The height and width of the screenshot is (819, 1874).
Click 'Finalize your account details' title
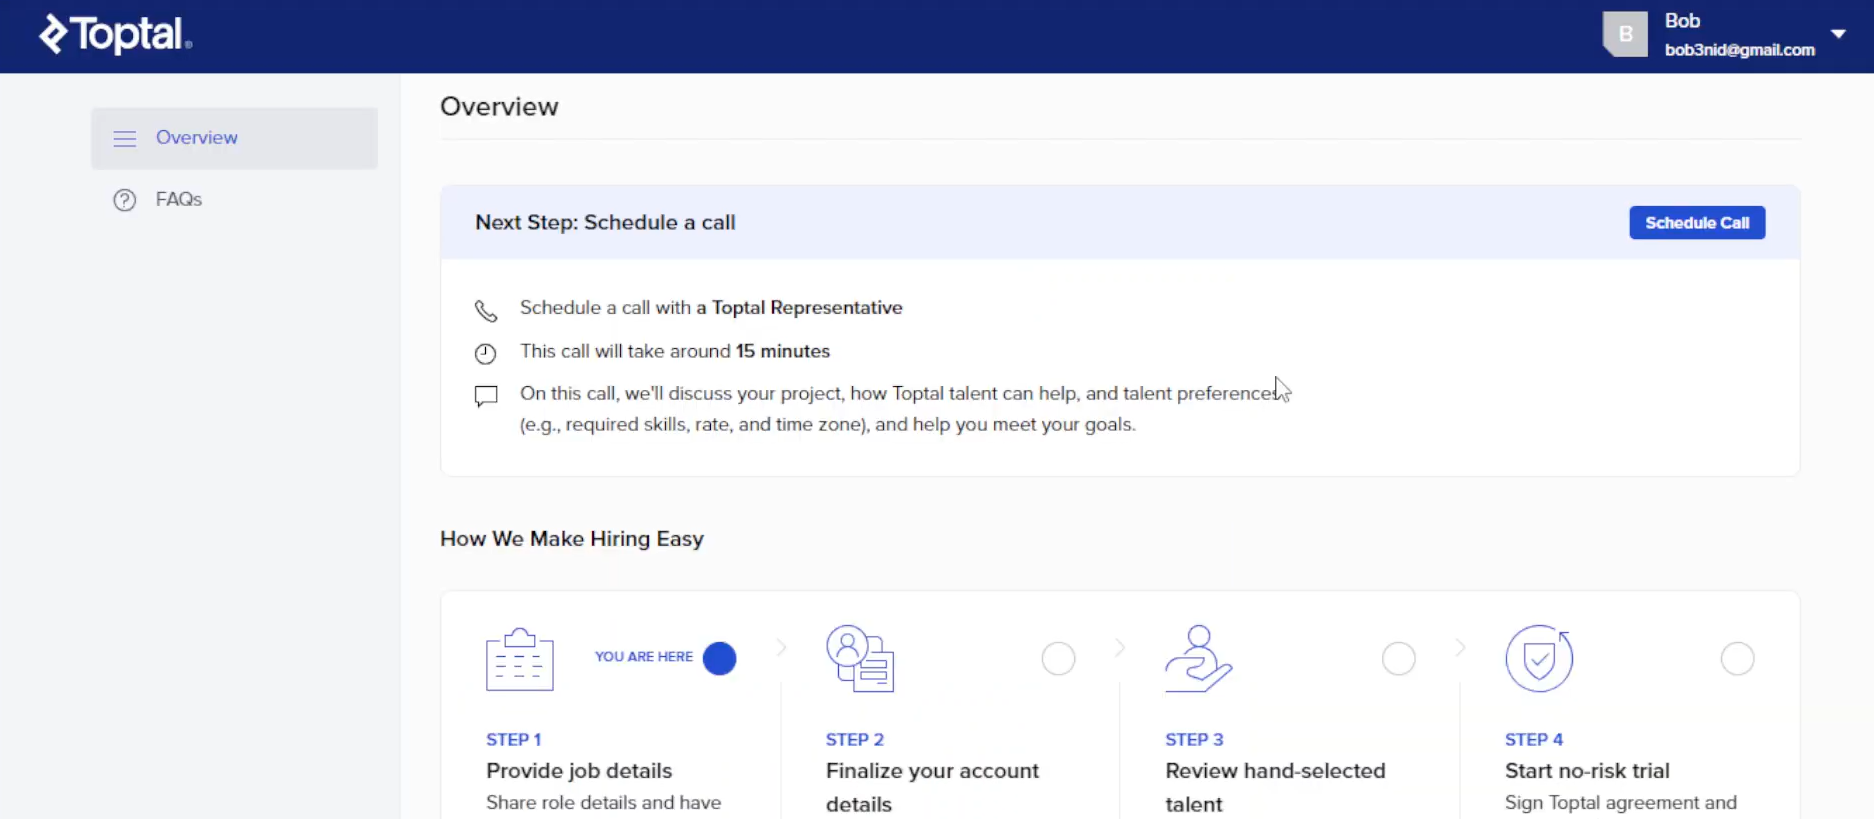tap(932, 787)
